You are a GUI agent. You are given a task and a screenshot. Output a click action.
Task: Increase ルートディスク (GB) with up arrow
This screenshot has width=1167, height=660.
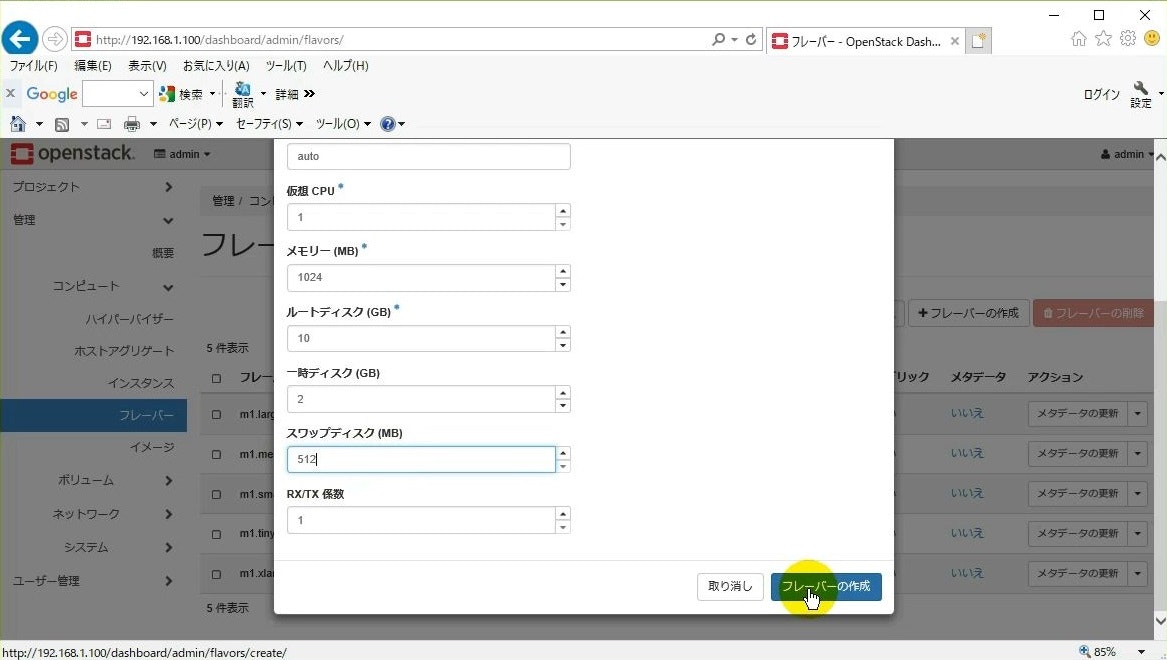[563, 332]
